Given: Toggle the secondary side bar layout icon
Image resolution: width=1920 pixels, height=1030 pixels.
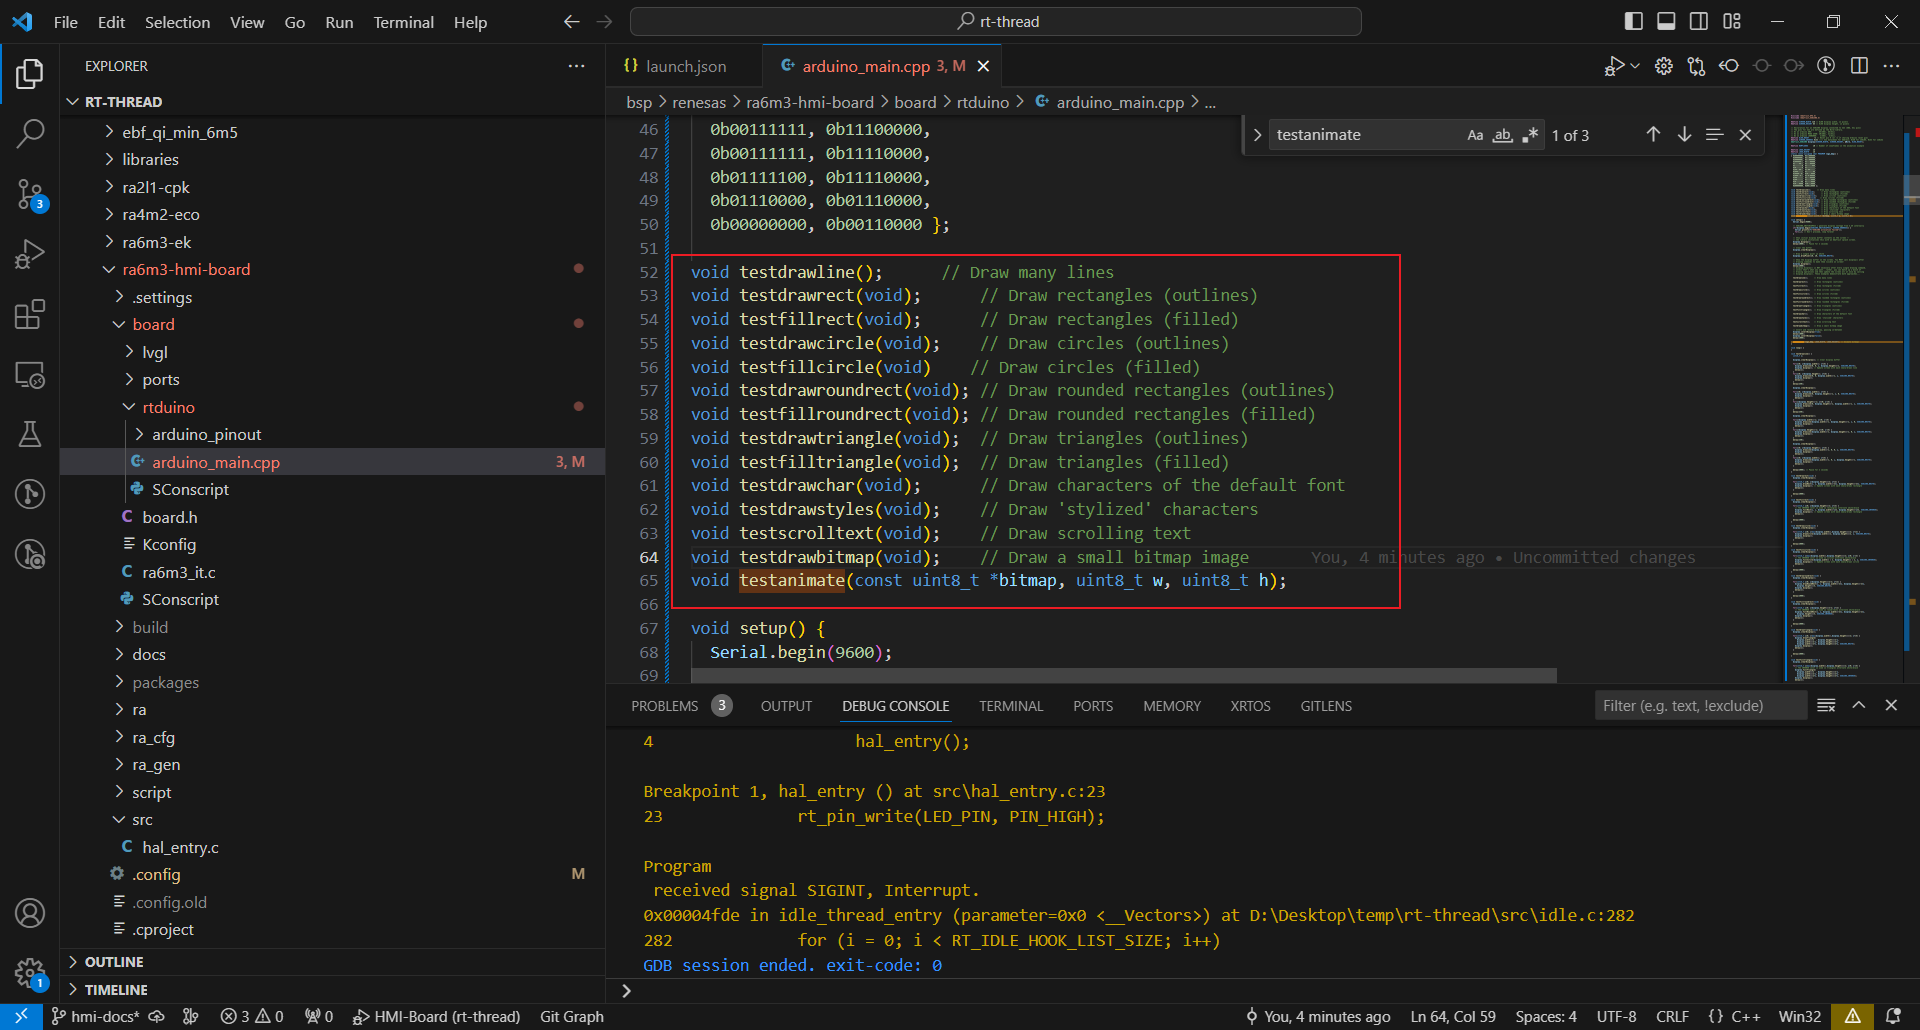Looking at the screenshot, I should click(1699, 21).
